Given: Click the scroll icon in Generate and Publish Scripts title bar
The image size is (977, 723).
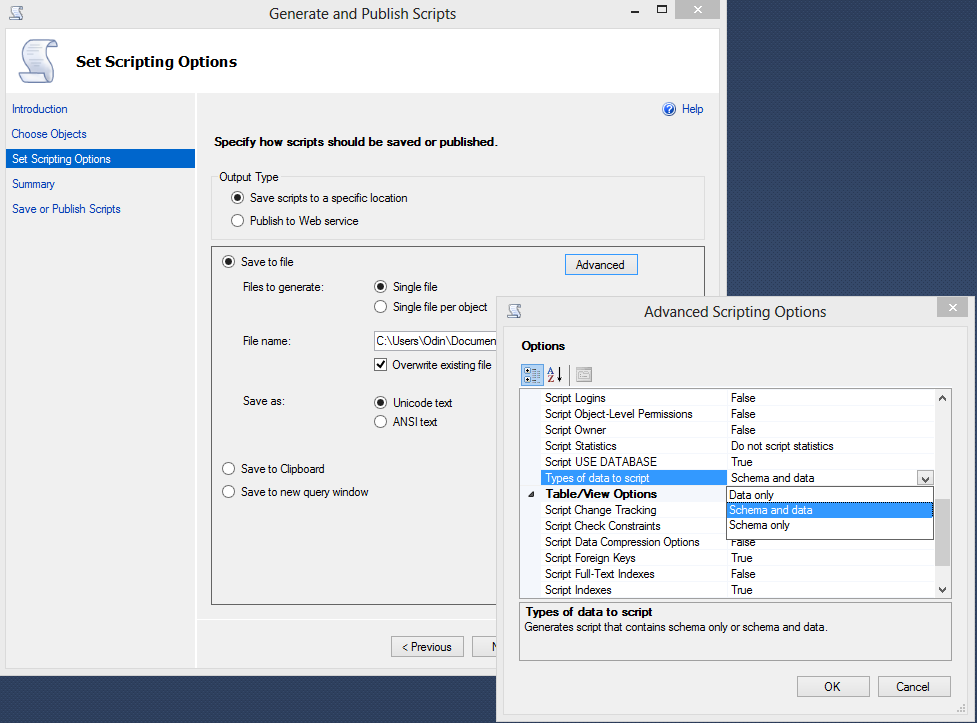Looking at the screenshot, I should click(x=14, y=13).
